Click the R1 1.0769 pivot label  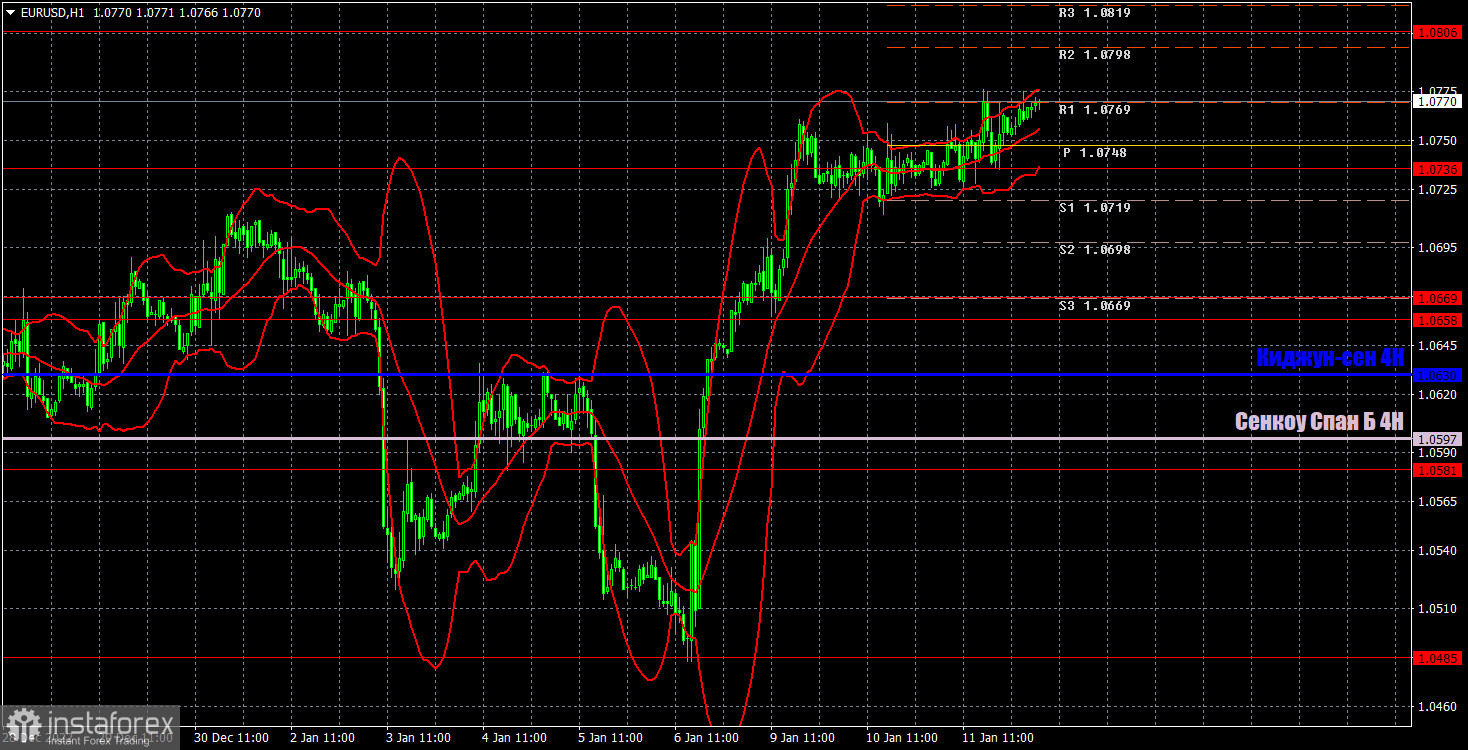(1096, 110)
